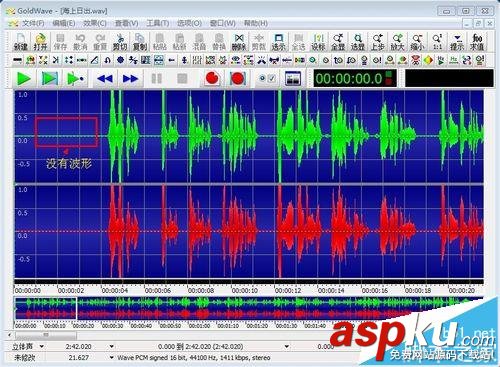Click the horizontal scrollbar thumb below overview
Screen dimensions: 500x367
[x=46, y=334]
